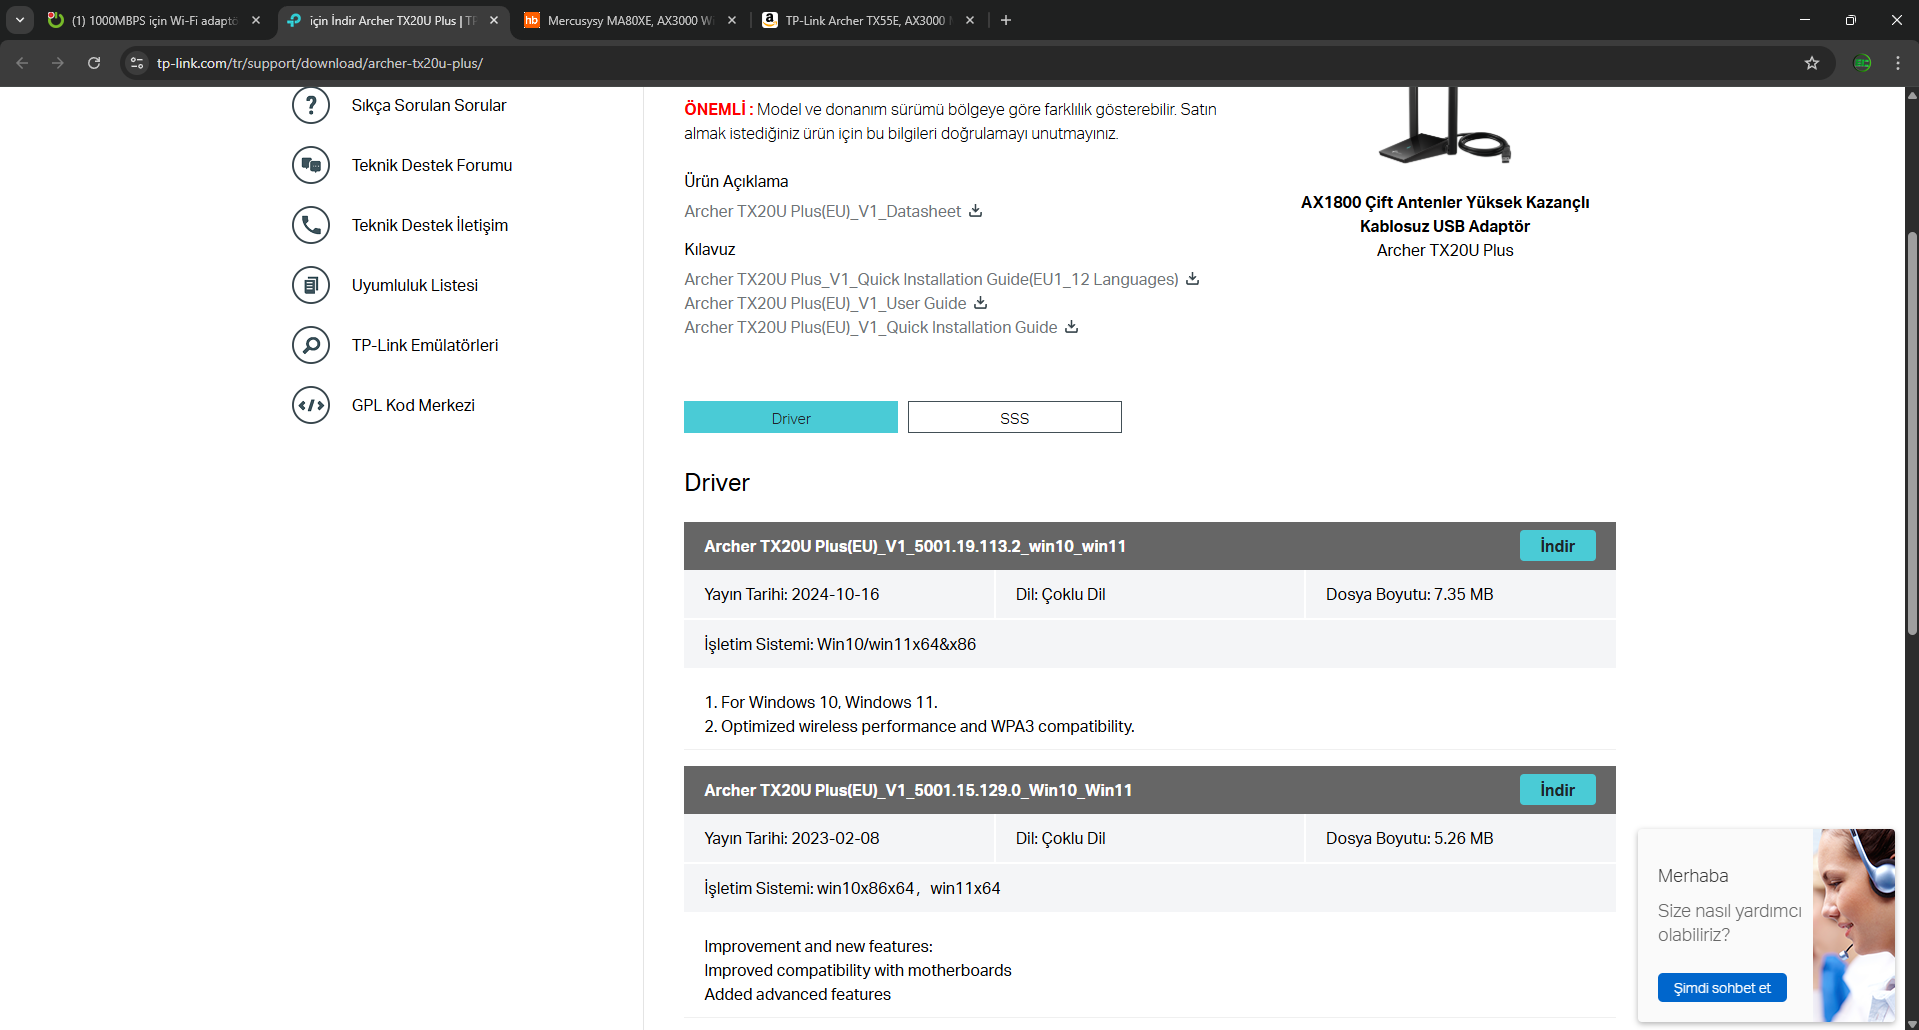Close the Mercusys MA80XE tab

click(732, 20)
